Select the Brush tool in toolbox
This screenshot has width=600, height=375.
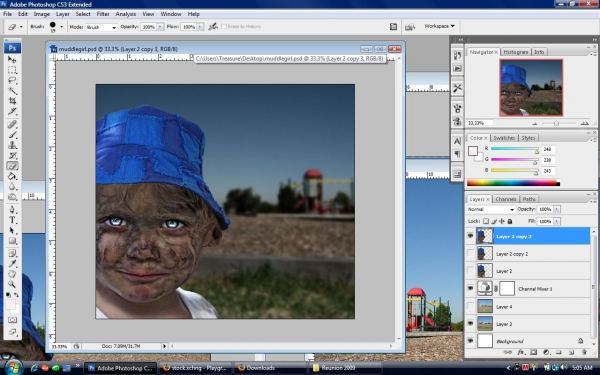pyautogui.click(x=12, y=135)
